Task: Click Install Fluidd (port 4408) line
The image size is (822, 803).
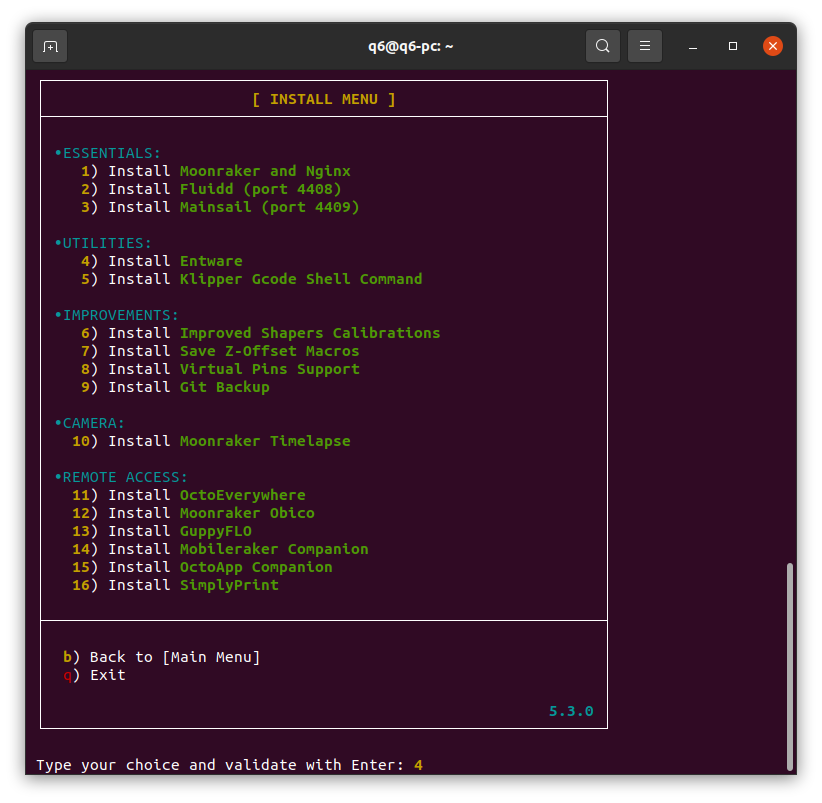Action: pos(211,189)
